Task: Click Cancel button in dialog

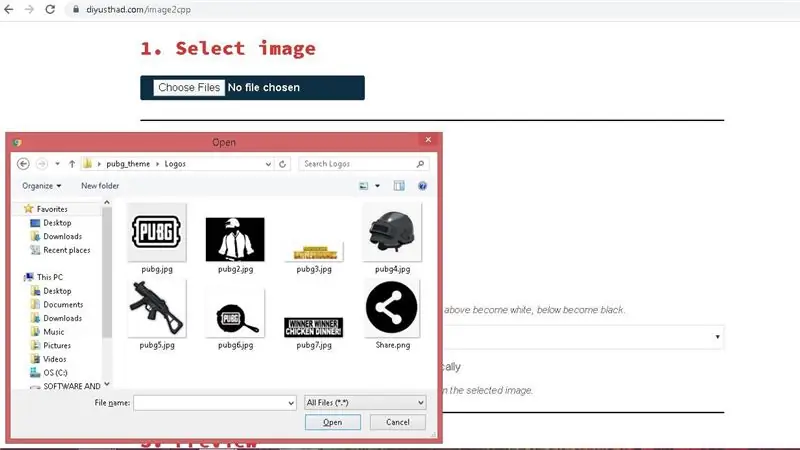Action: coord(397,422)
